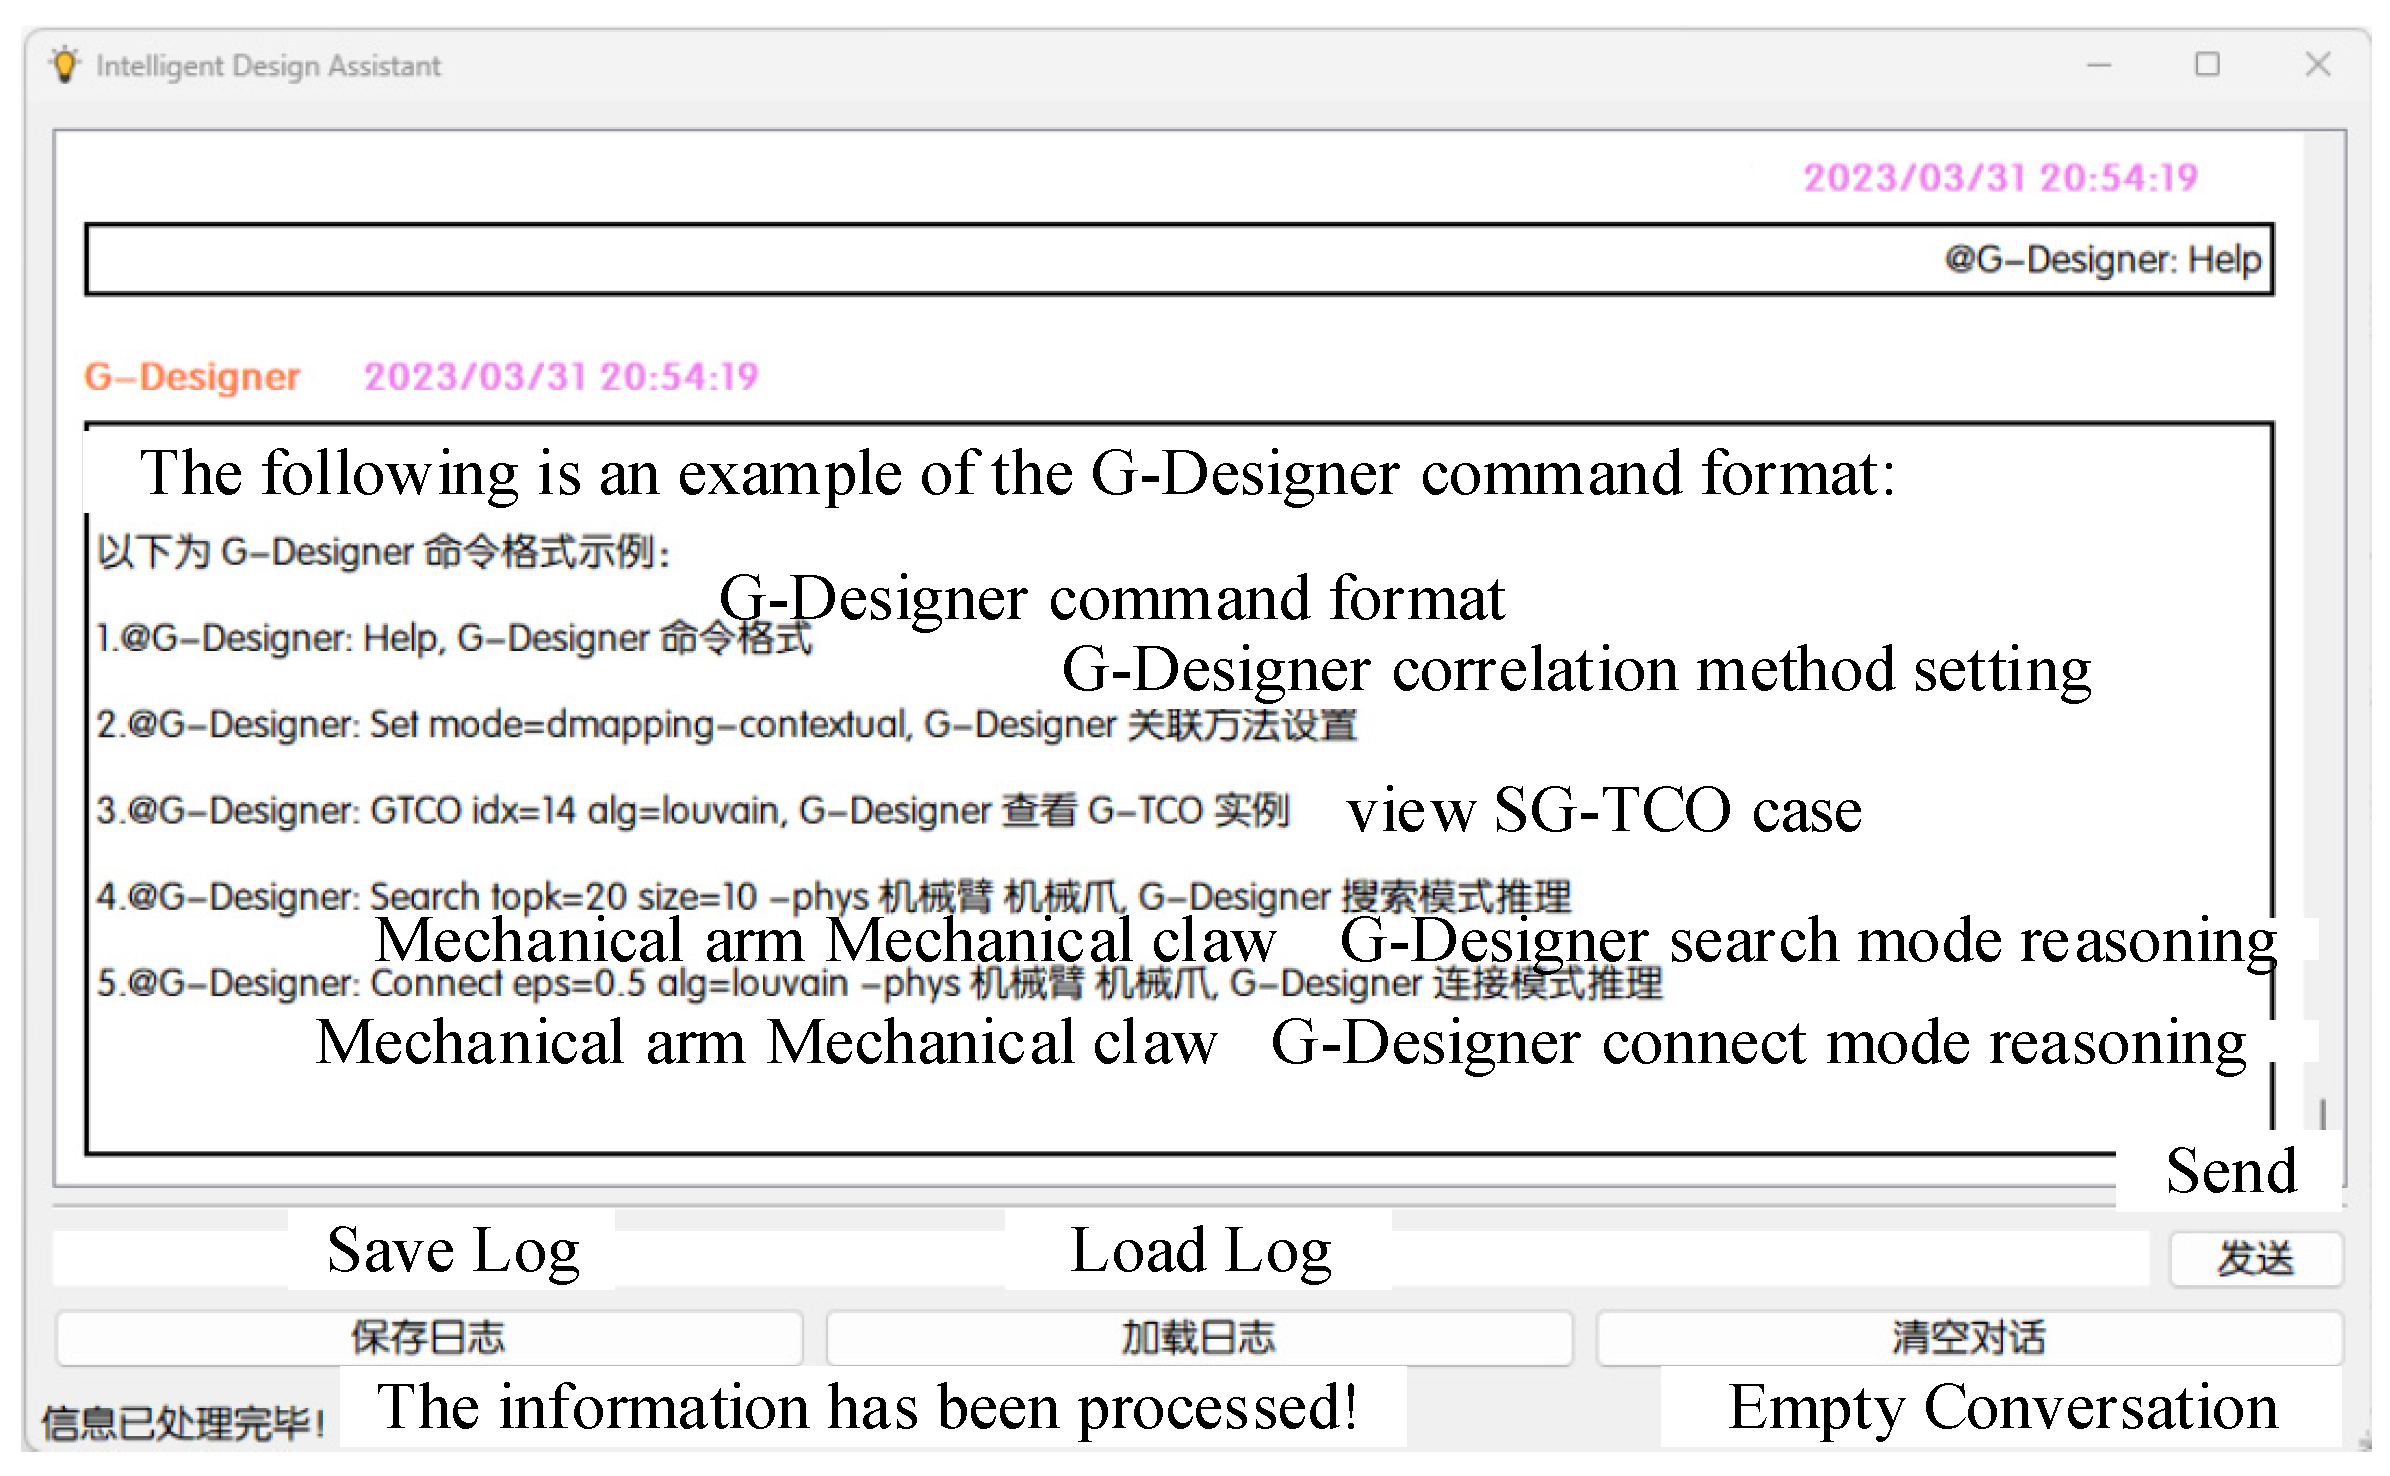Minimize the Intelligent Design Assistant window
The image size is (2390, 1476).
click(2099, 65)
